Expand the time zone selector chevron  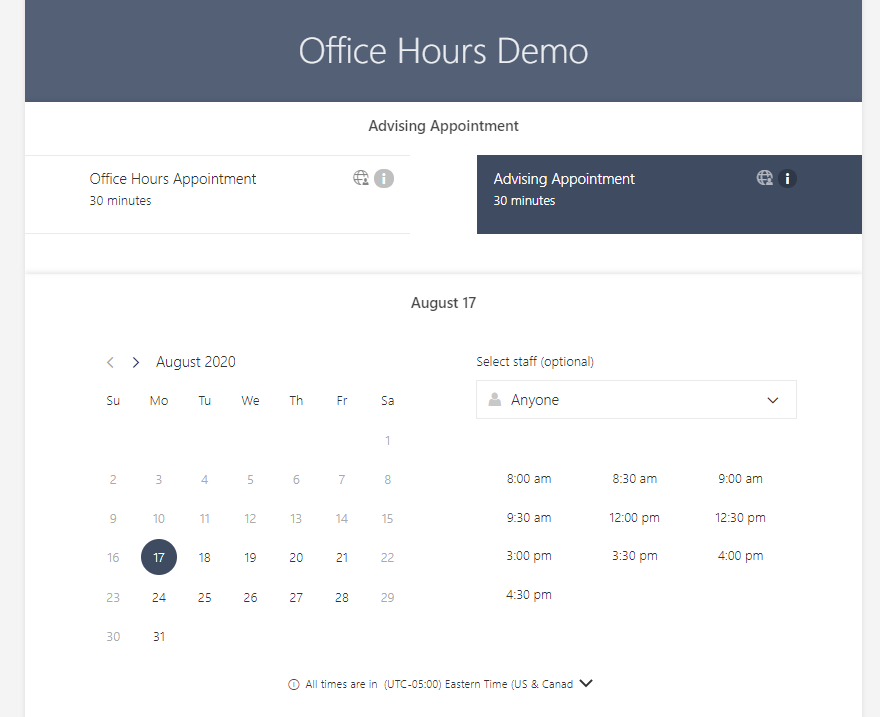(x=586, y=683)
